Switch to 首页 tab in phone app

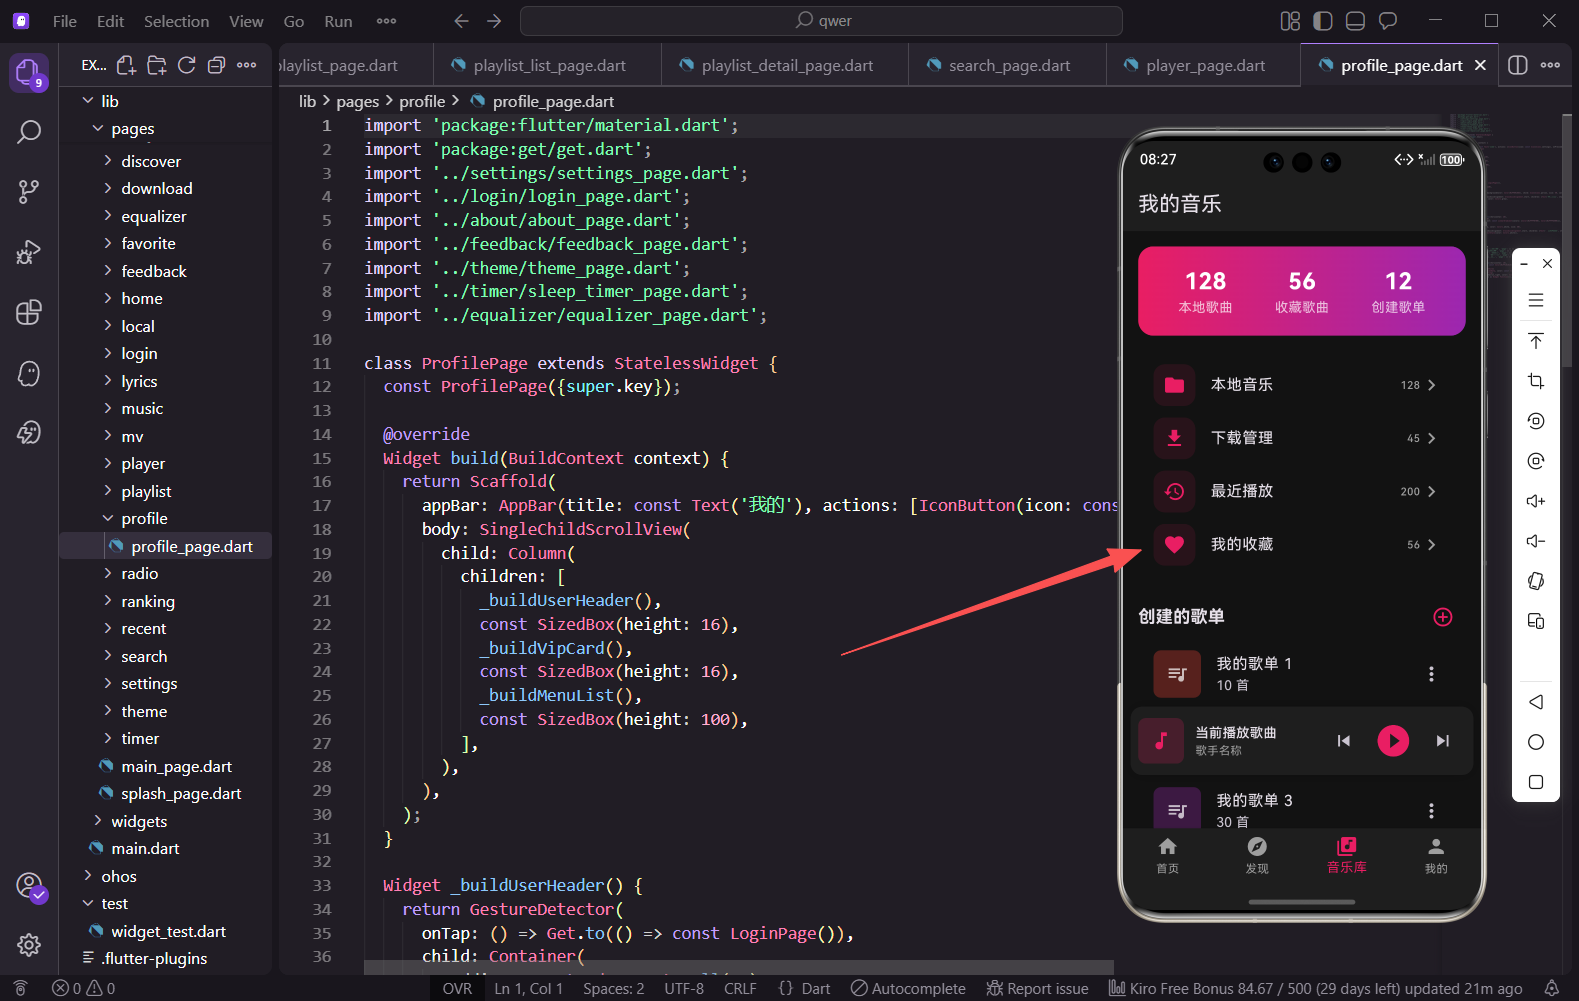1167,856
